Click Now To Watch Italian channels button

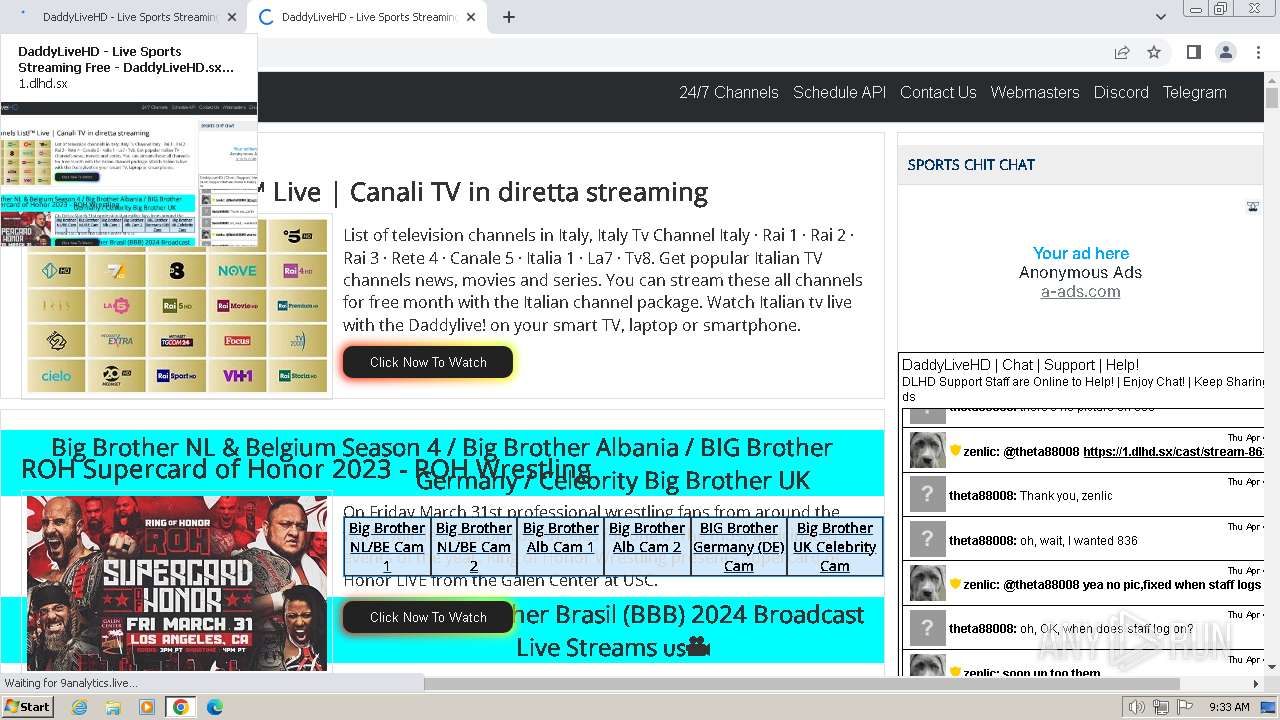coord(428,362)
